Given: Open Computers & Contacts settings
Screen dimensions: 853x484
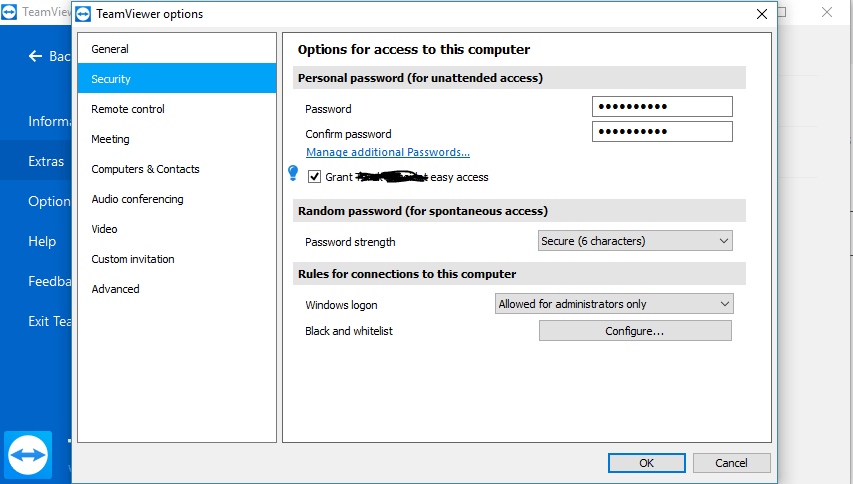Looking at the screenshot, I should 145,169.
